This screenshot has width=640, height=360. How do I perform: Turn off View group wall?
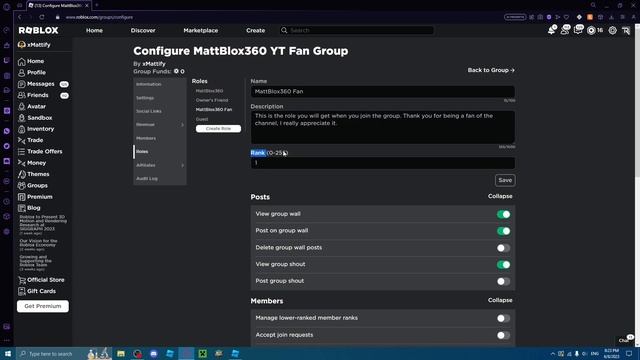[503, 214]
